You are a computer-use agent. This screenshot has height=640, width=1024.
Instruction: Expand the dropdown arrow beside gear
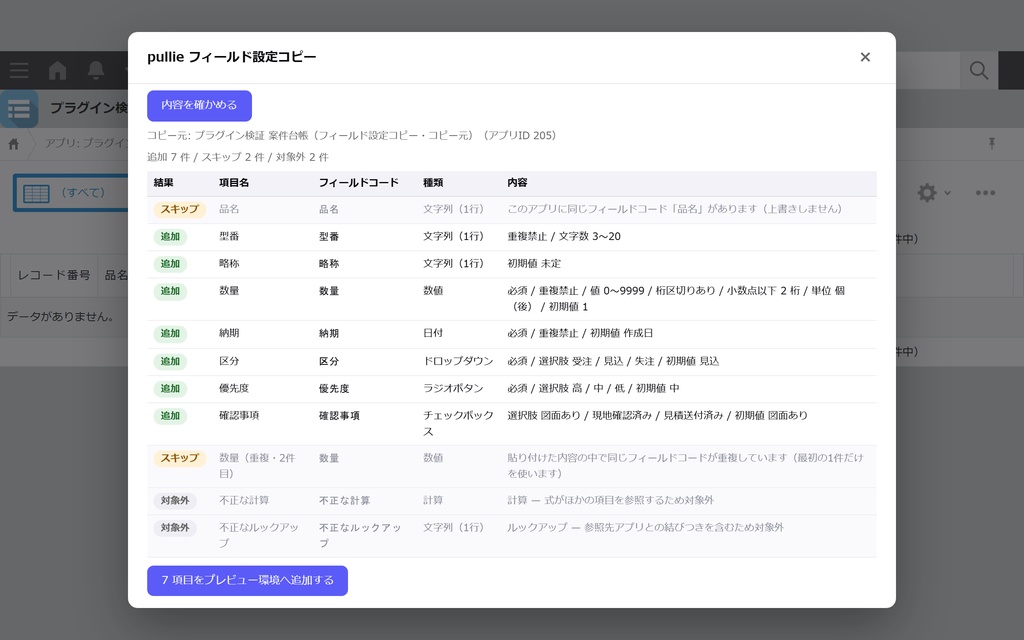[x=948, y=193]
